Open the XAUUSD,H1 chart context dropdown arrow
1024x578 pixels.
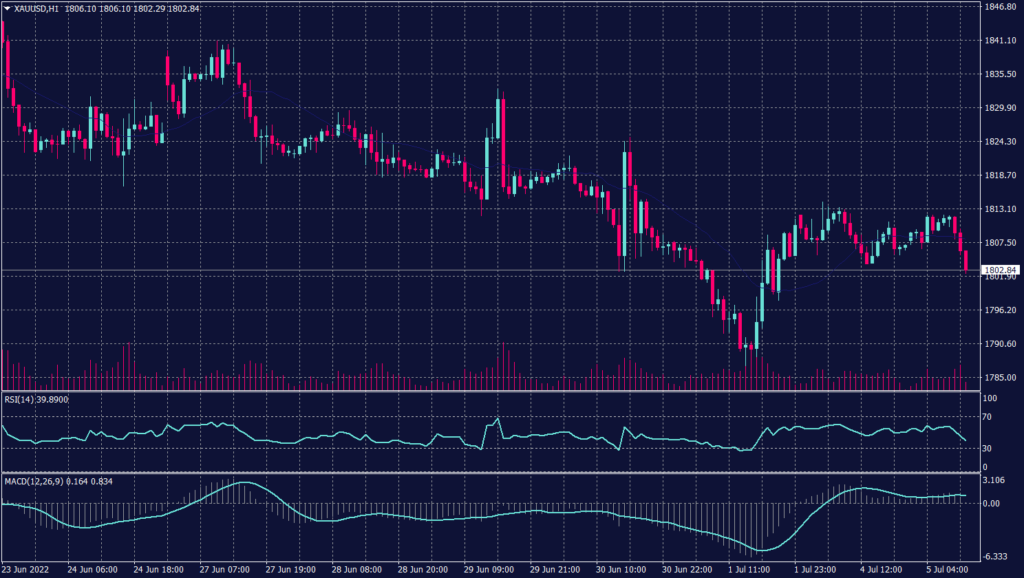[x=7, y=8]
